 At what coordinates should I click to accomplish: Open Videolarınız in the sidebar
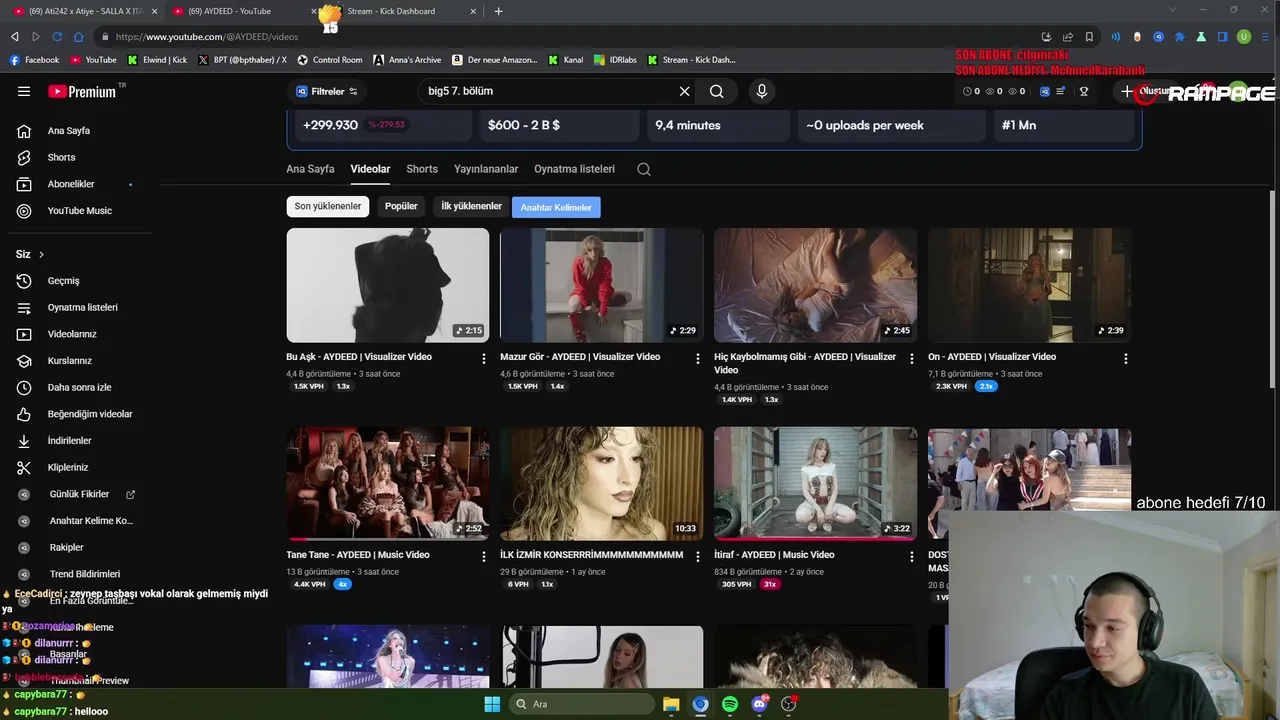[x=72, y=334]
